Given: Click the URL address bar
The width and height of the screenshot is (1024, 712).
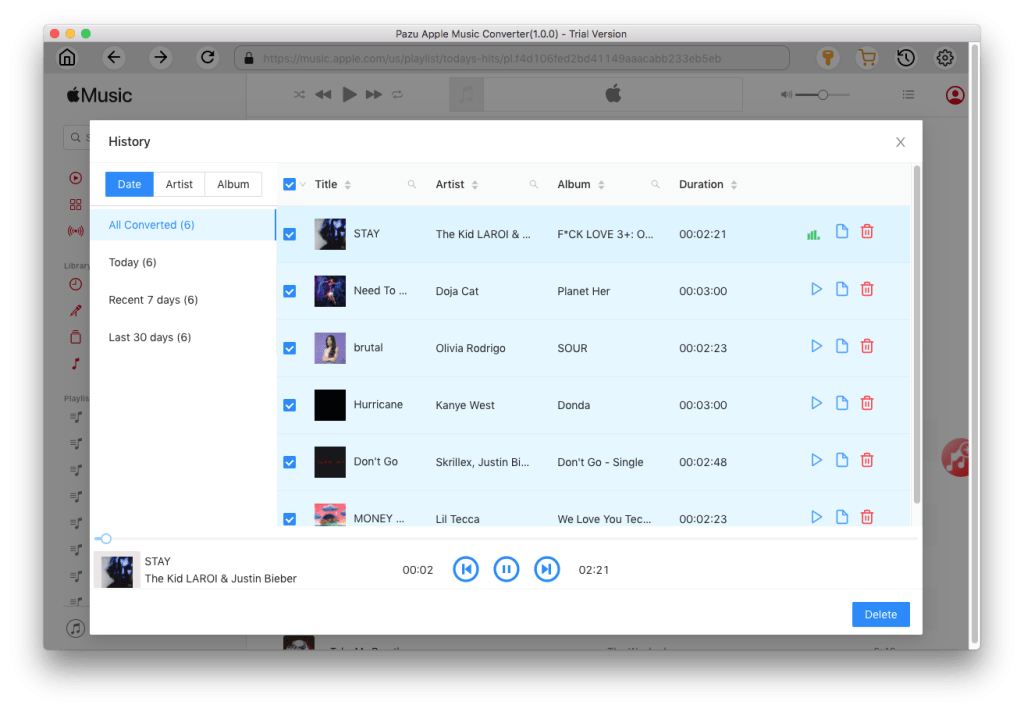Looking at the screenshot, I should (512, 58).
